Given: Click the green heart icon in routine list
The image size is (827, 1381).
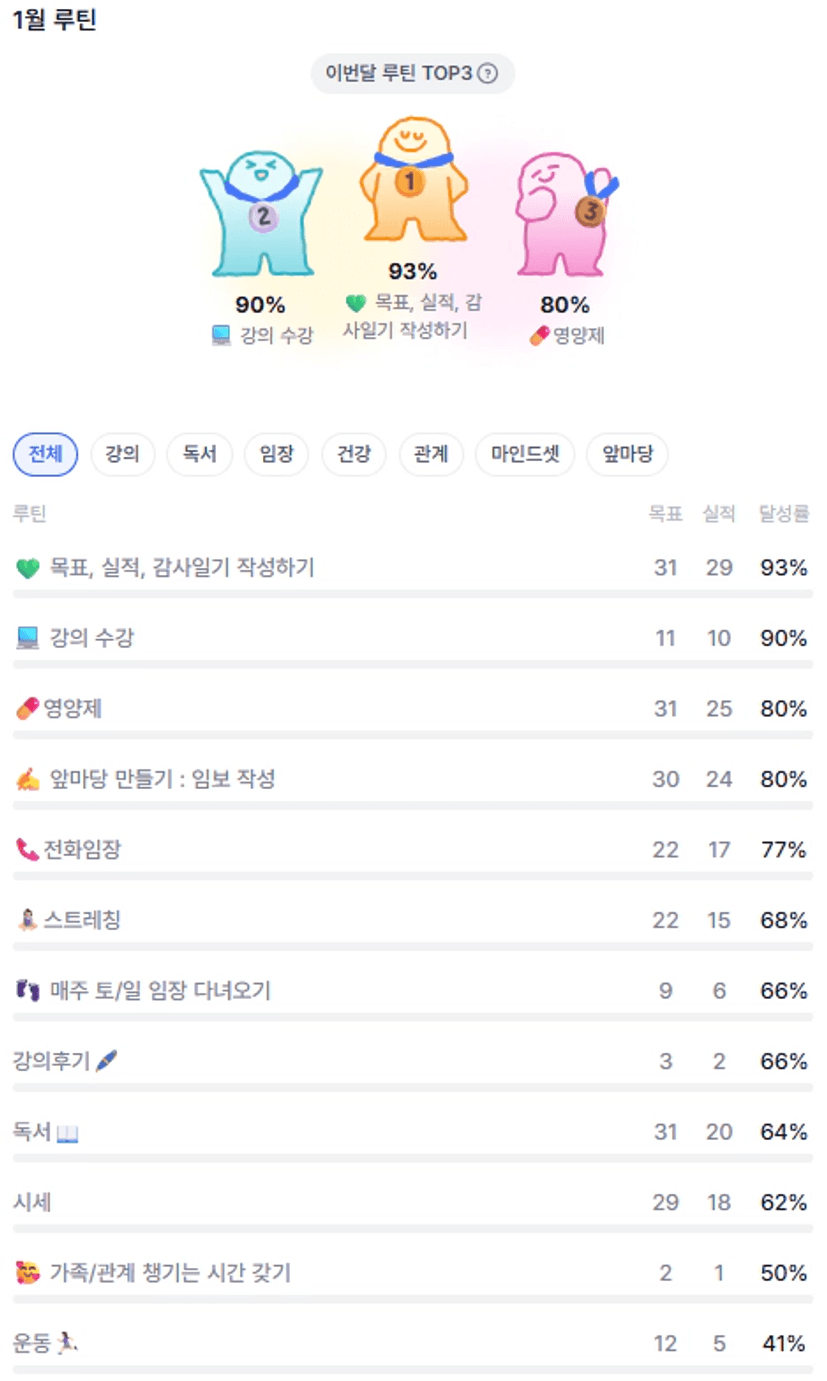Looking at the screenshot, I should (x=27, y=569).
